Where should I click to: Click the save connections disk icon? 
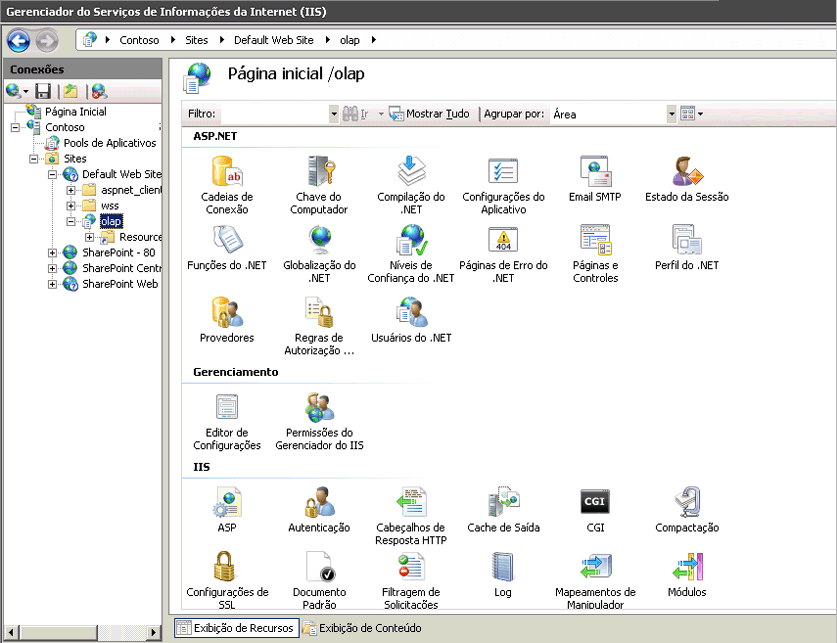pos(43,91)
